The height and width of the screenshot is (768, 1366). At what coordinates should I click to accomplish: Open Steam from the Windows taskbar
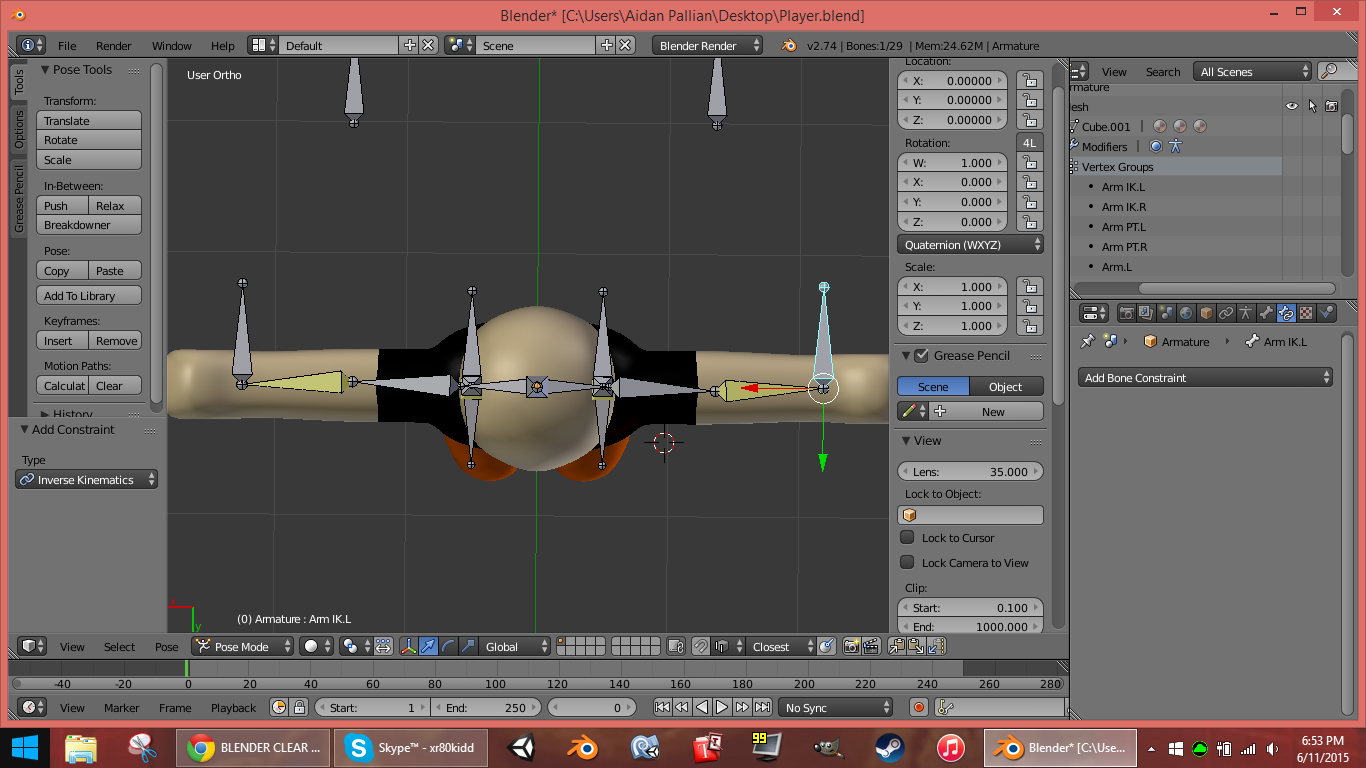(890, 747)
